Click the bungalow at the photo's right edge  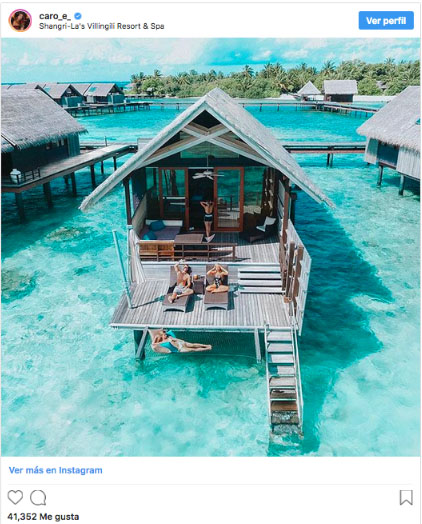(391, 137)
